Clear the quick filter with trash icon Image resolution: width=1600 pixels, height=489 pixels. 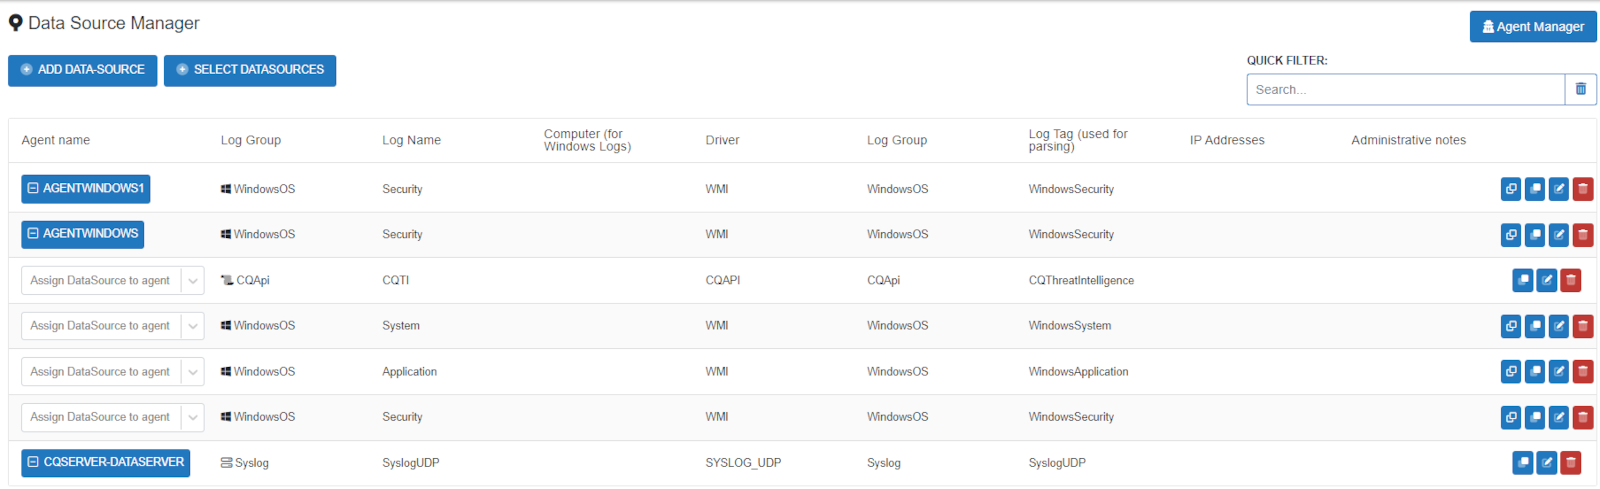[1581, 89]
